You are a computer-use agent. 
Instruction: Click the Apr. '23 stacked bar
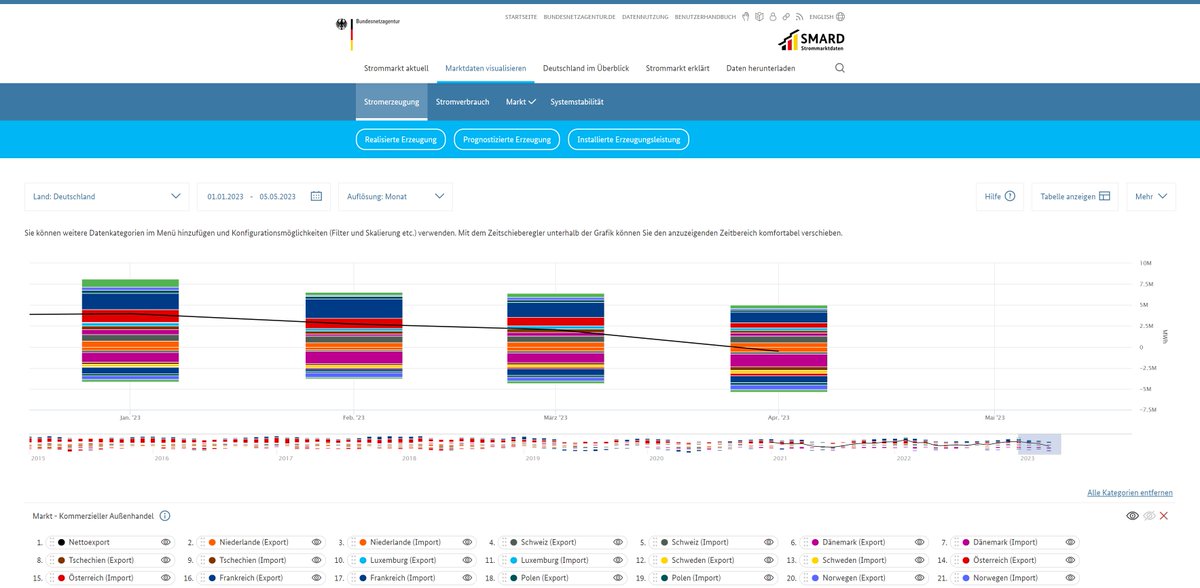[778, 348]
